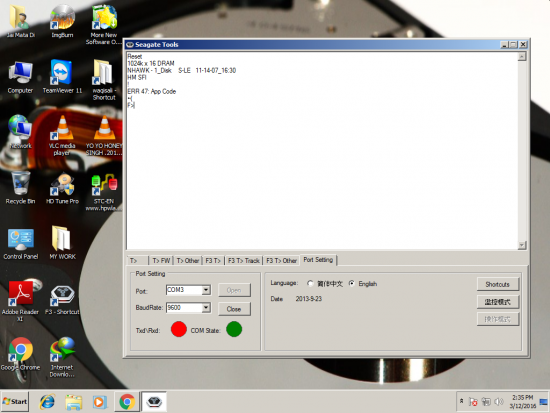The width and height of the screenshot is (550, 413).
Task: Open the HD Tune Pro shortcut
Action: 62,188
